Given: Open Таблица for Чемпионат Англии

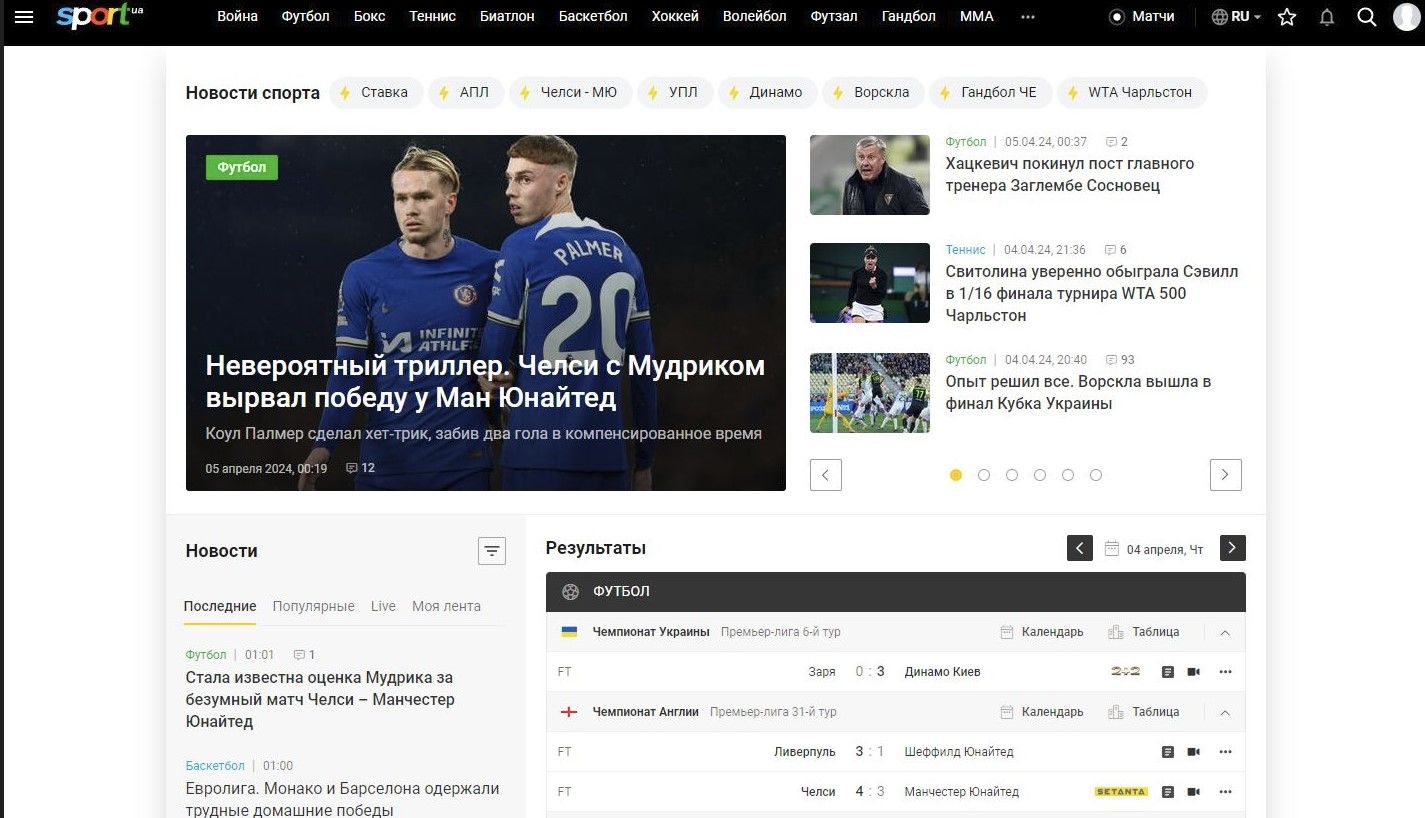Looking at the screenshot, I should (x=1144, y=712).
